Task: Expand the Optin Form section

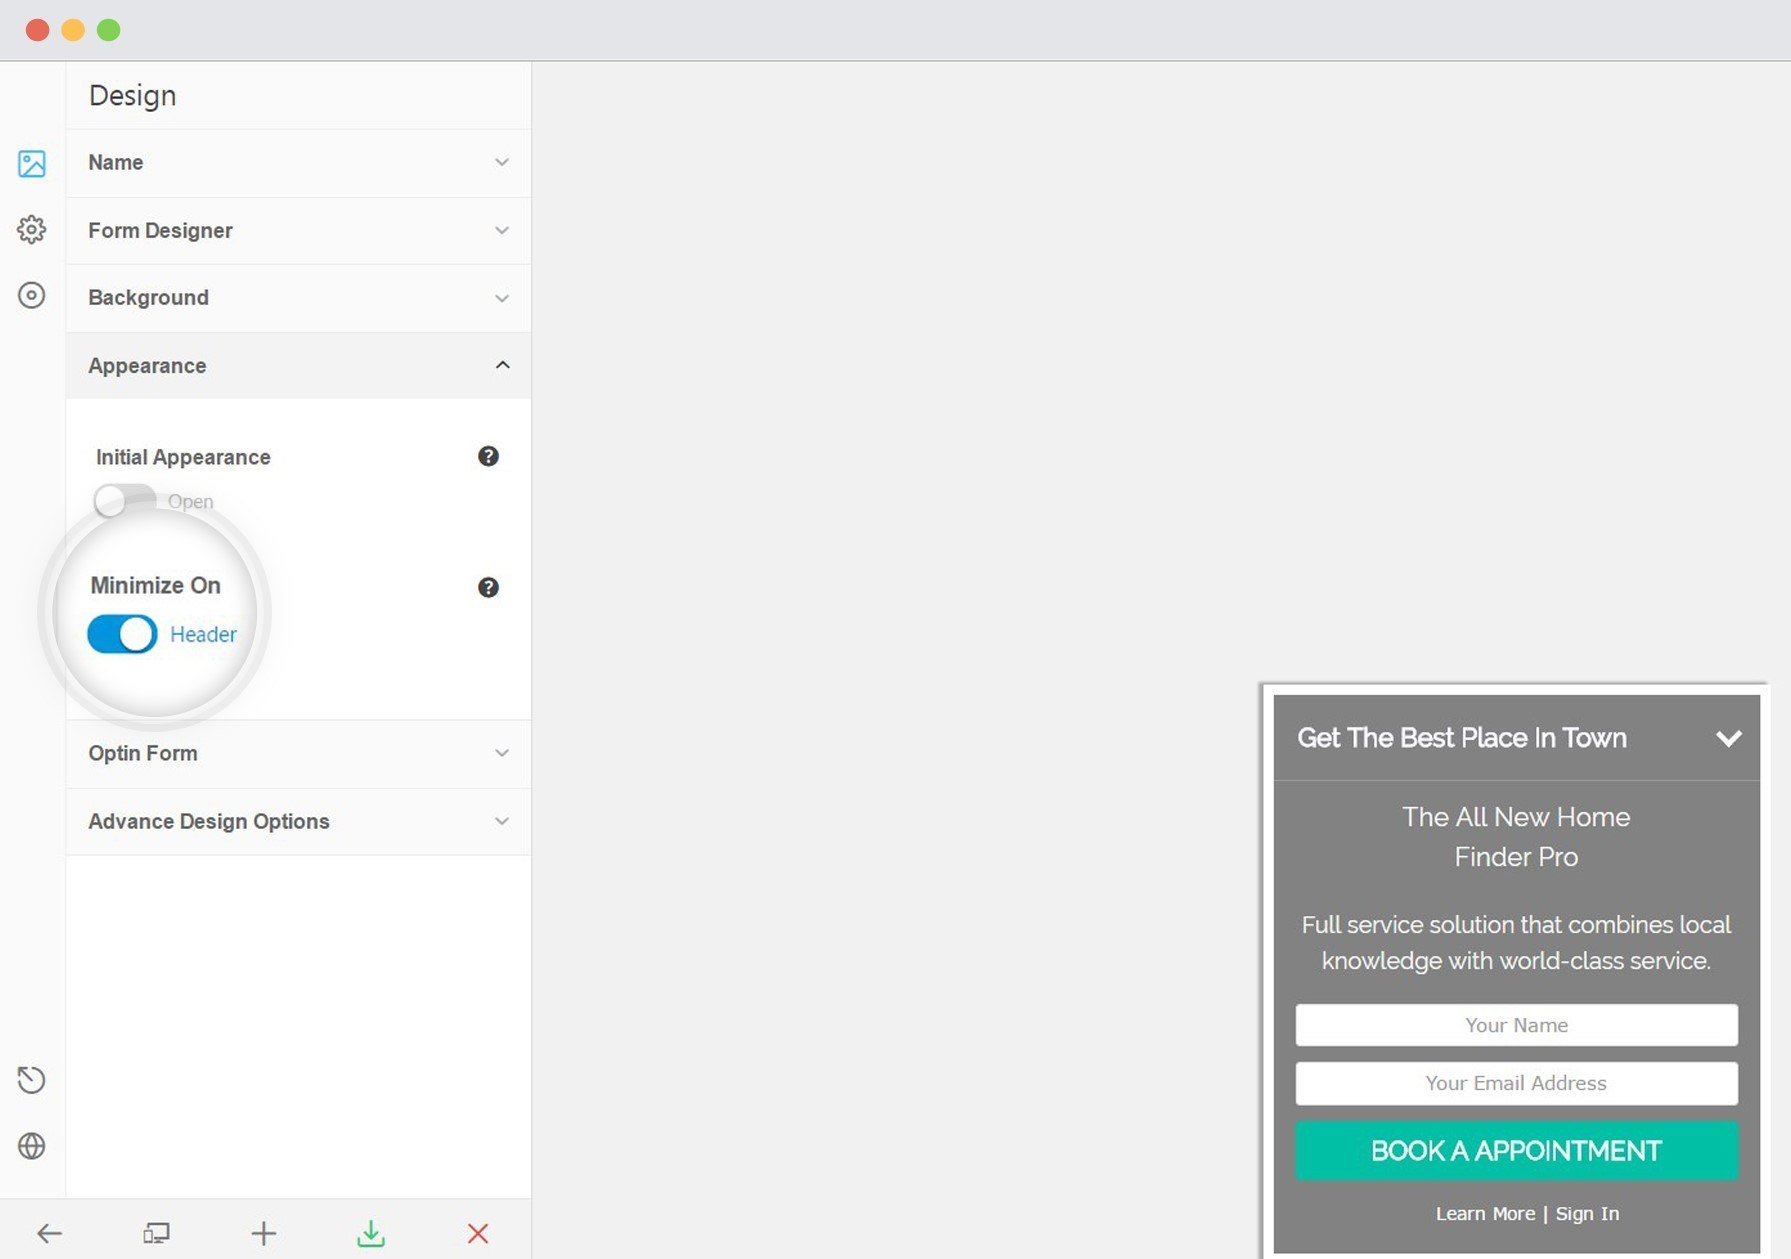Action: click(298, 753)
